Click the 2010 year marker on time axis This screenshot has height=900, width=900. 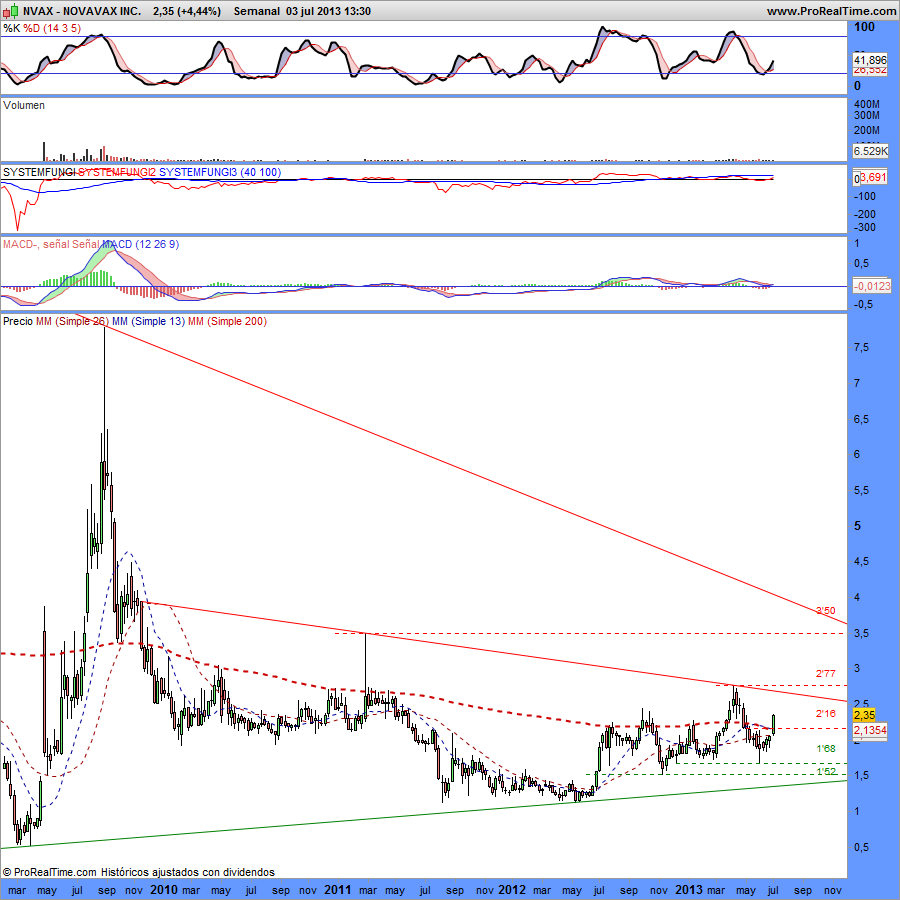[x=164, y=890]
